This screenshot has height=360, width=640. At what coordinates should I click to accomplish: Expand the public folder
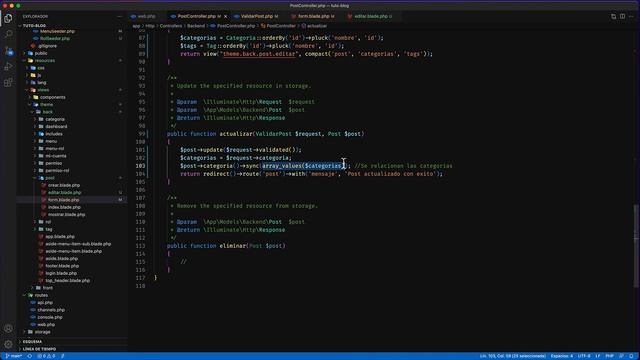41,53
